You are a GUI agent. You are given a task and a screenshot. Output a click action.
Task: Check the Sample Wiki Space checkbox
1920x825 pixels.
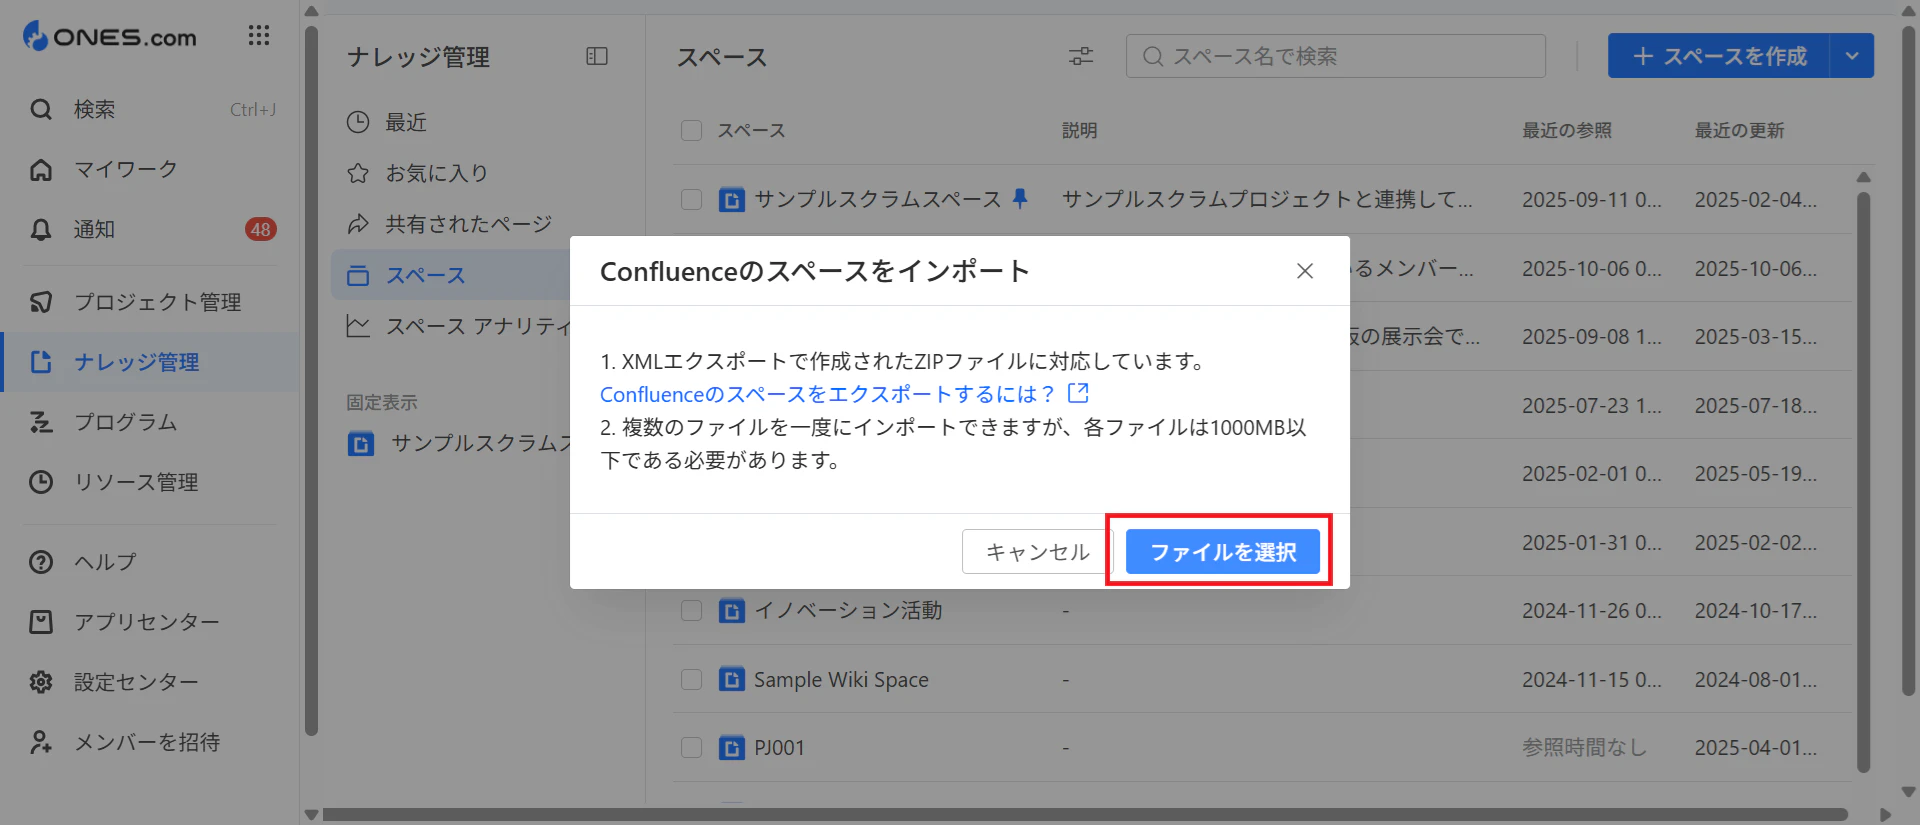click(x=691, y=679)
